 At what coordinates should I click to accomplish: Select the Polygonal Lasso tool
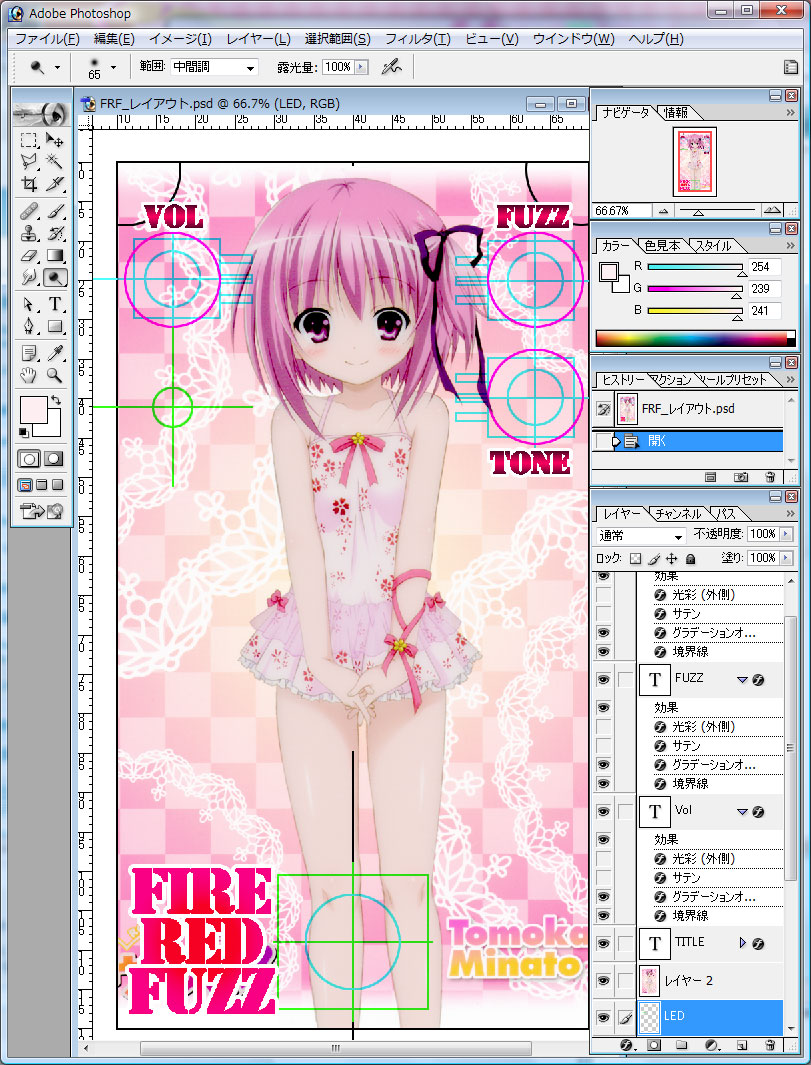(x=29, y=161)
